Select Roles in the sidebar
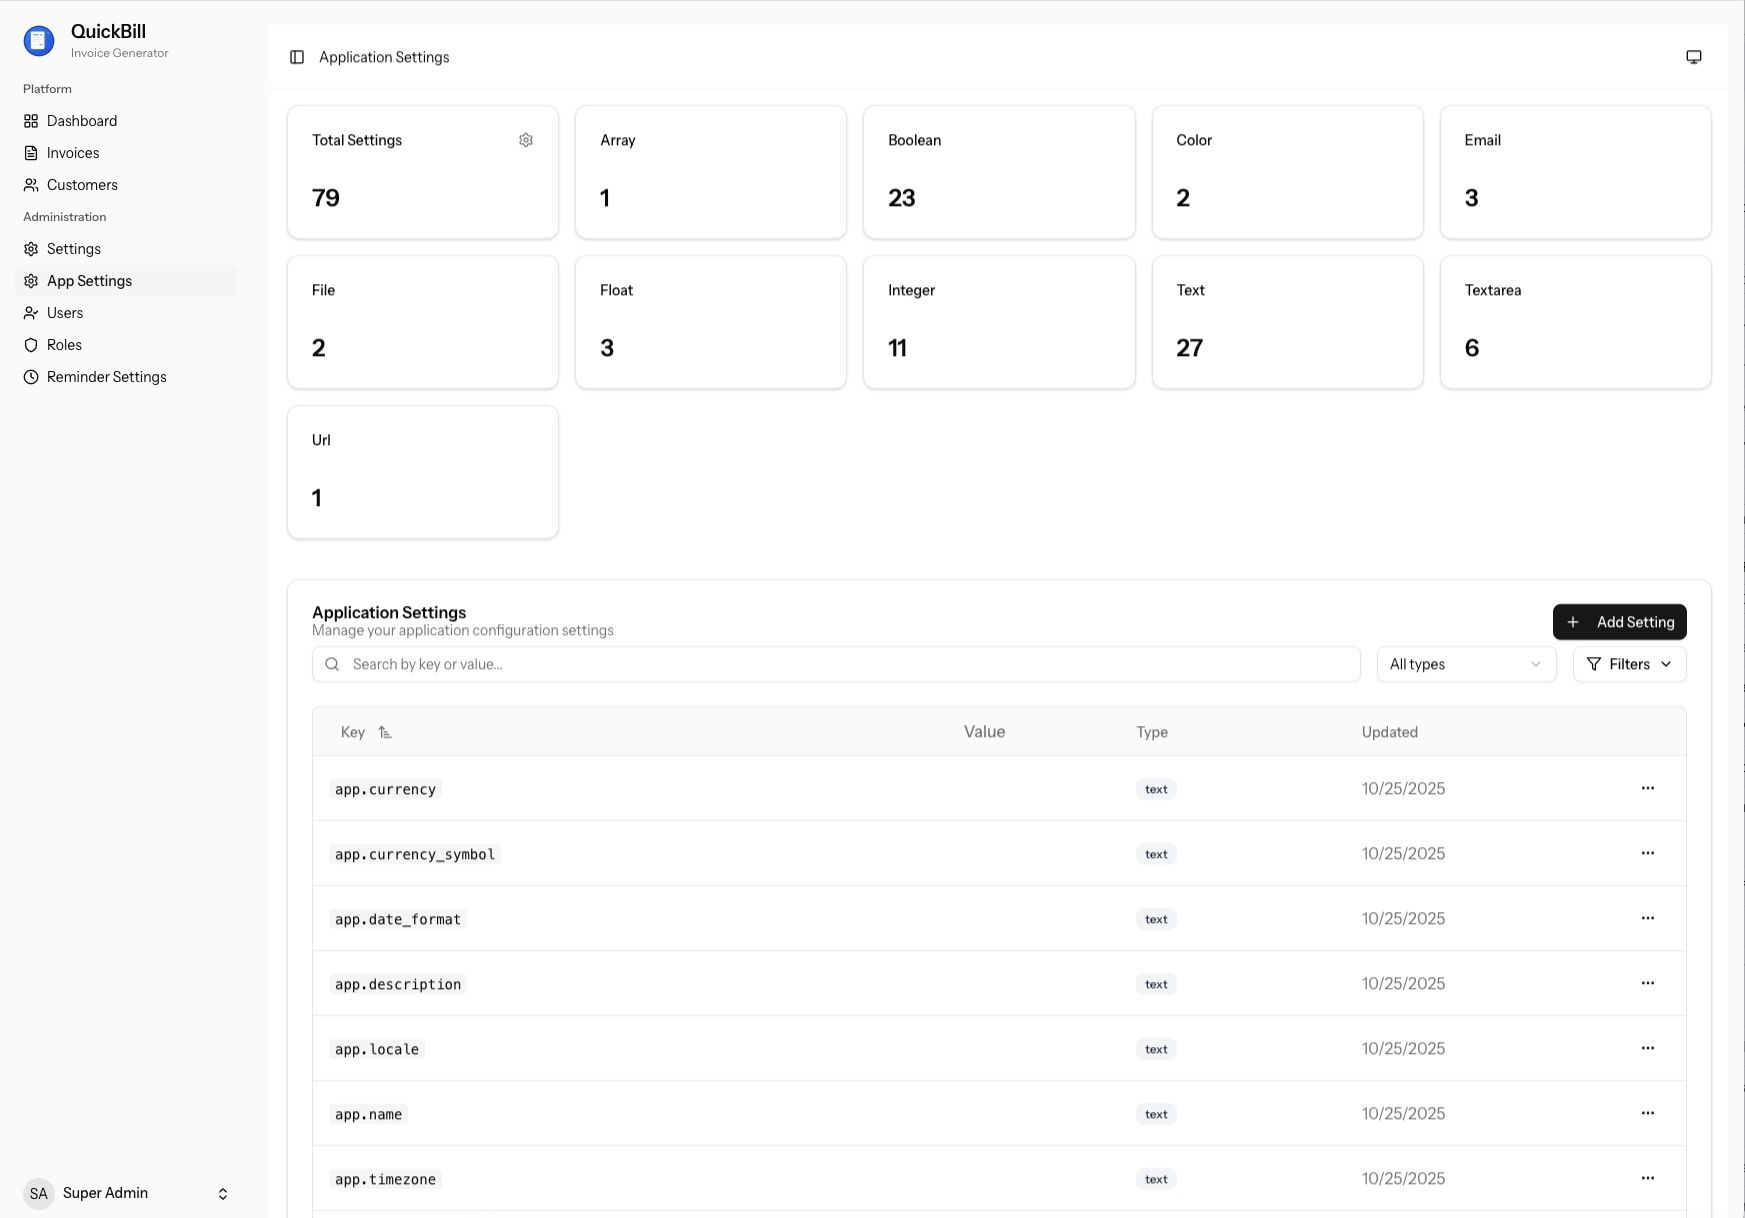 (64, 345)
